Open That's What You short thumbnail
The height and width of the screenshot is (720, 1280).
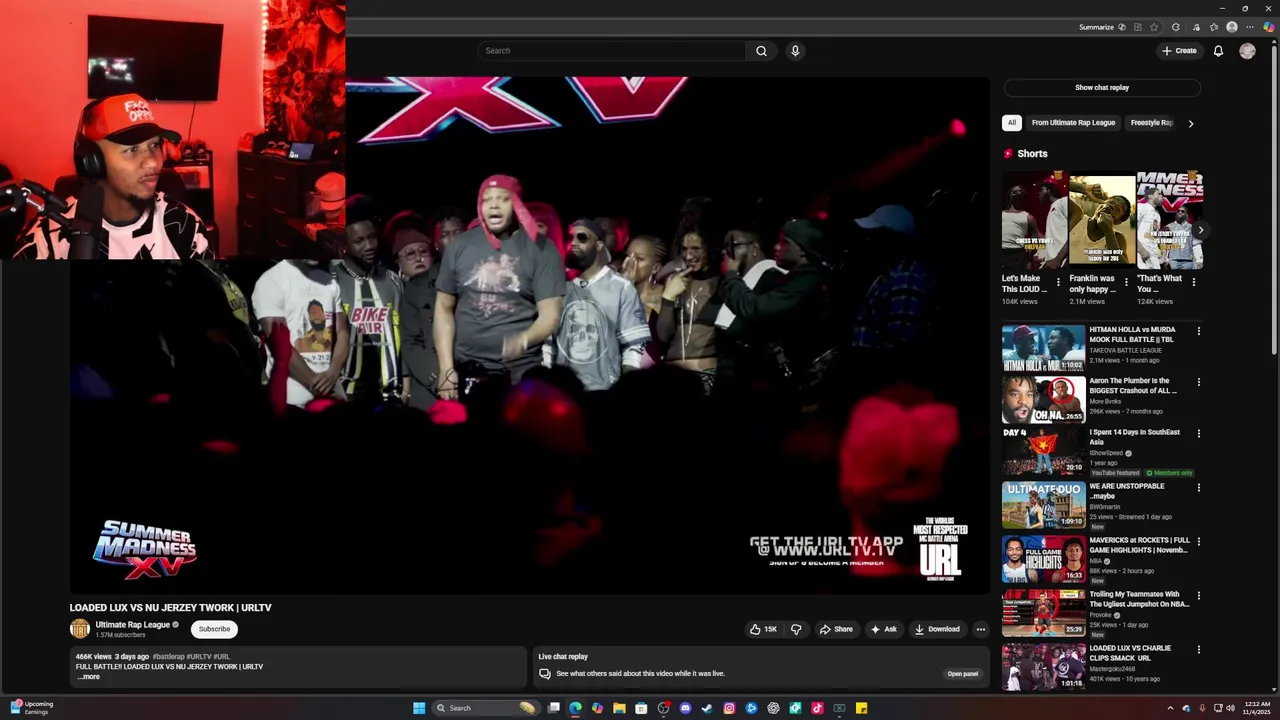tap(1169, 220)
